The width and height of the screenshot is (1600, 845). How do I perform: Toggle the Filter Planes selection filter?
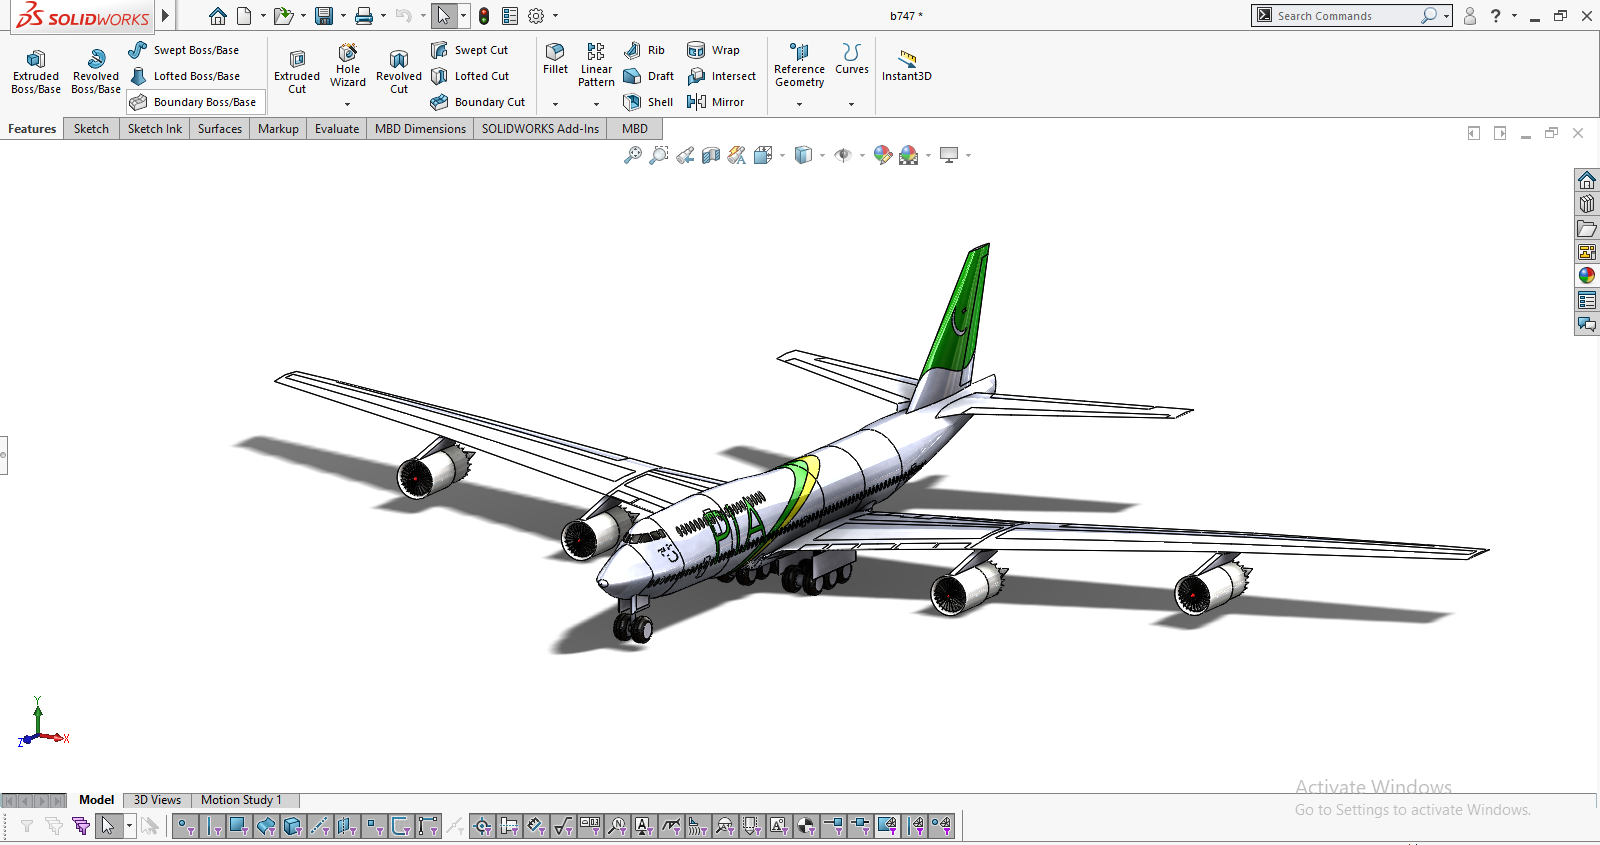point(347,826)
